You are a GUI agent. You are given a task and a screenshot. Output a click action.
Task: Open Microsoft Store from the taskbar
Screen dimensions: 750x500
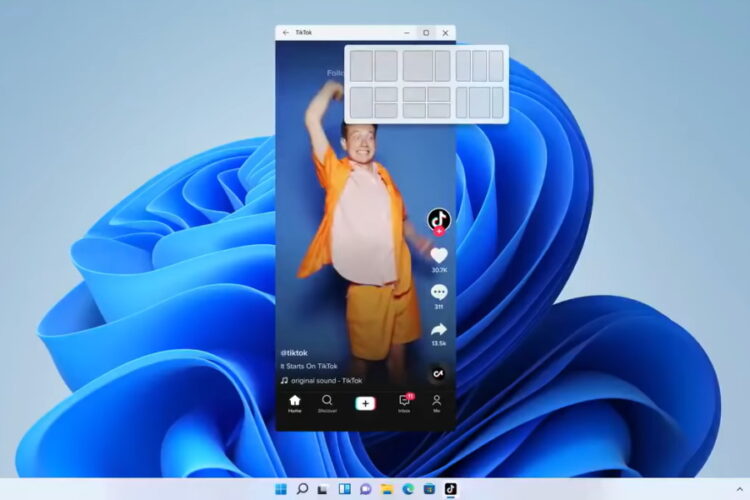coord(430,489)
